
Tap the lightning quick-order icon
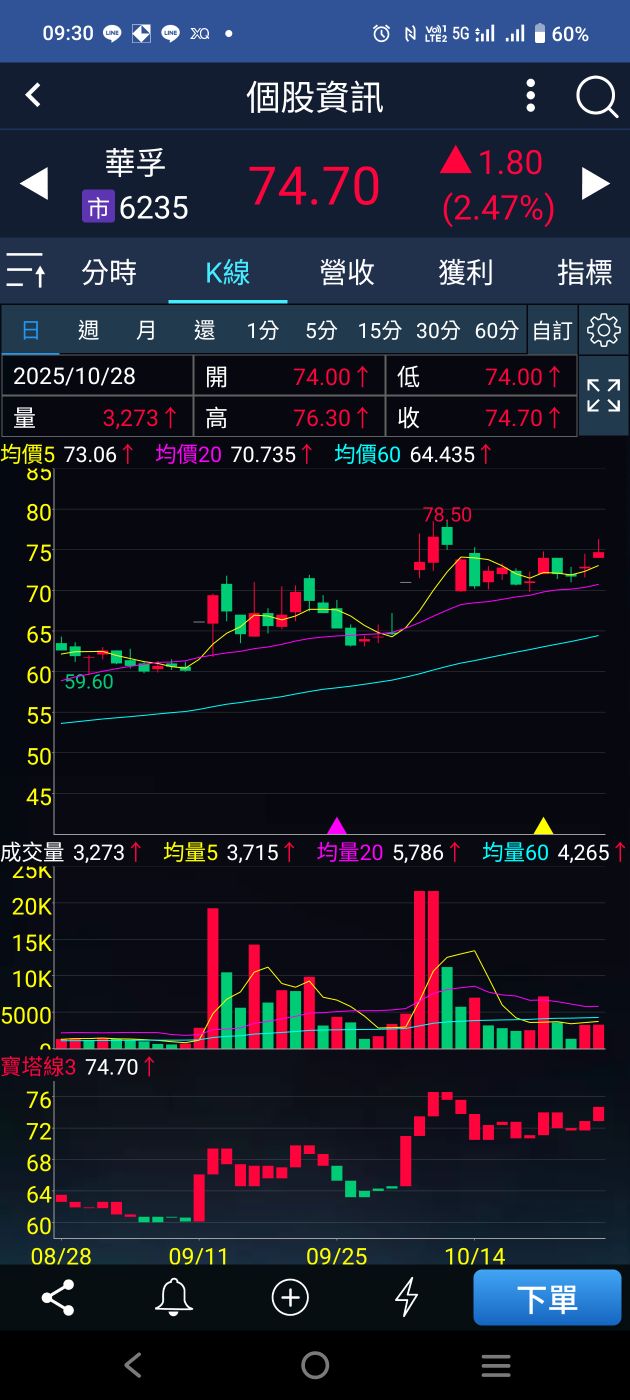[x=406, y=1298]
